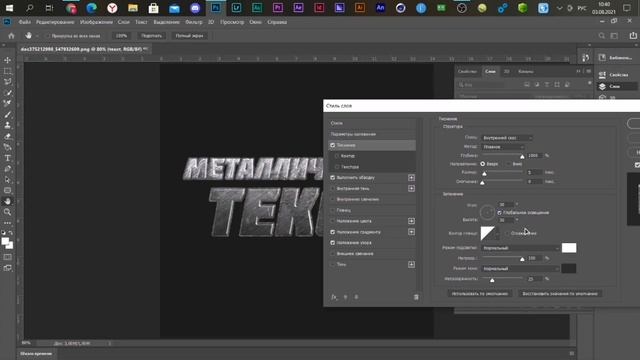Open the Фильтр menu
This screenshot has height=360, width=640.
point(194,22)
